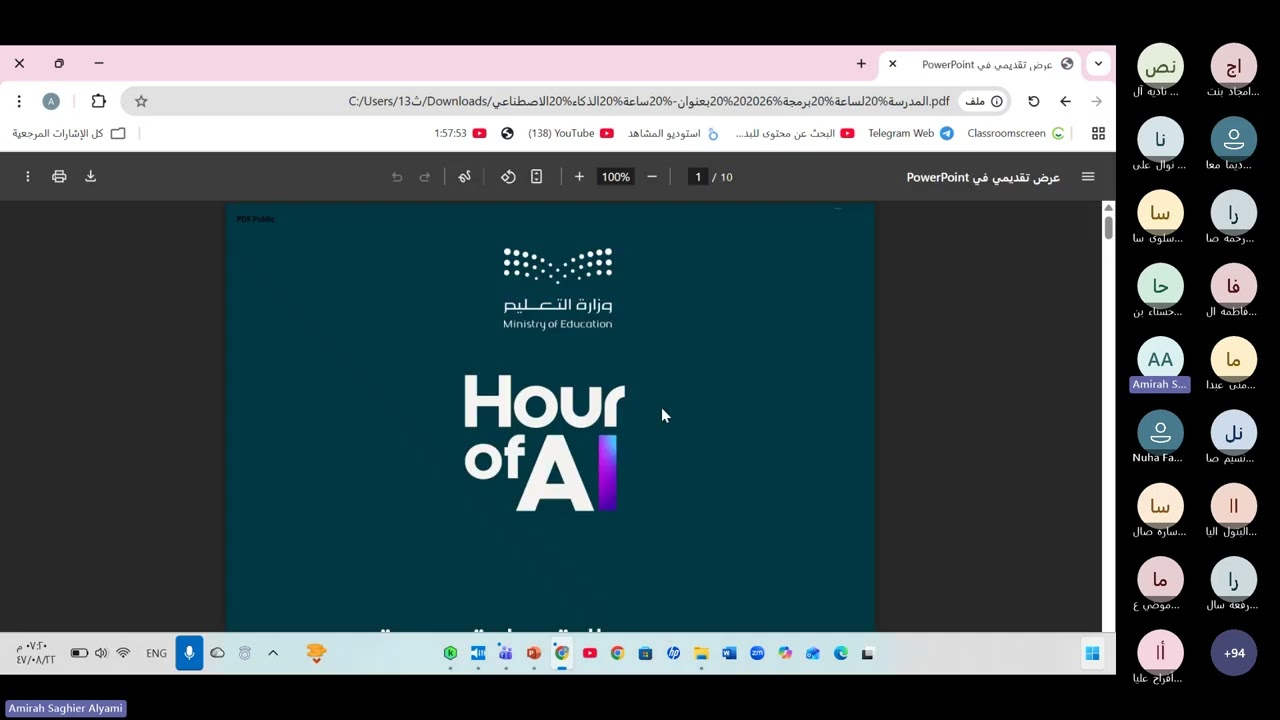This screenshot has height=720, width=1280.
Task: Open Word from the taskbar
Action: [729, 653]
